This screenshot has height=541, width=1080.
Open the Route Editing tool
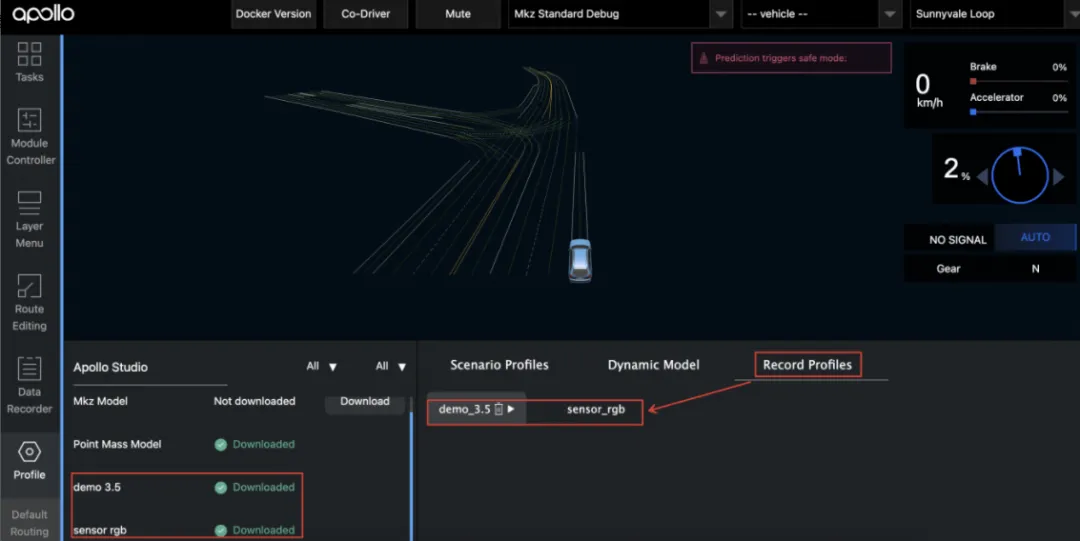(x=30, y=303)
